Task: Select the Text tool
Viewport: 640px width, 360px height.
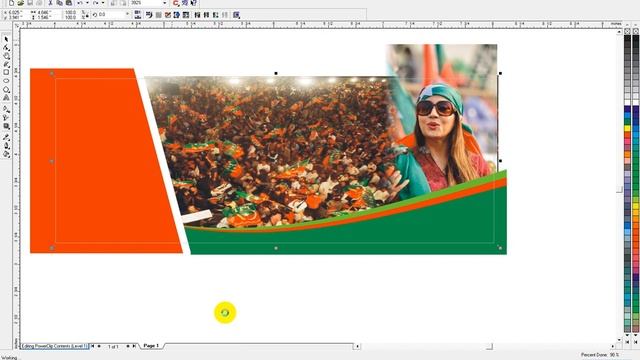Action: click(x=6, y=98)
